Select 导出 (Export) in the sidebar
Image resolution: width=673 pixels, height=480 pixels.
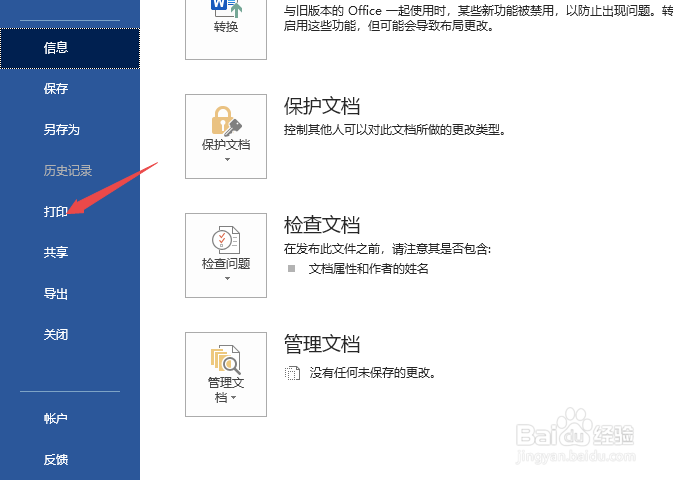[56, 294]
